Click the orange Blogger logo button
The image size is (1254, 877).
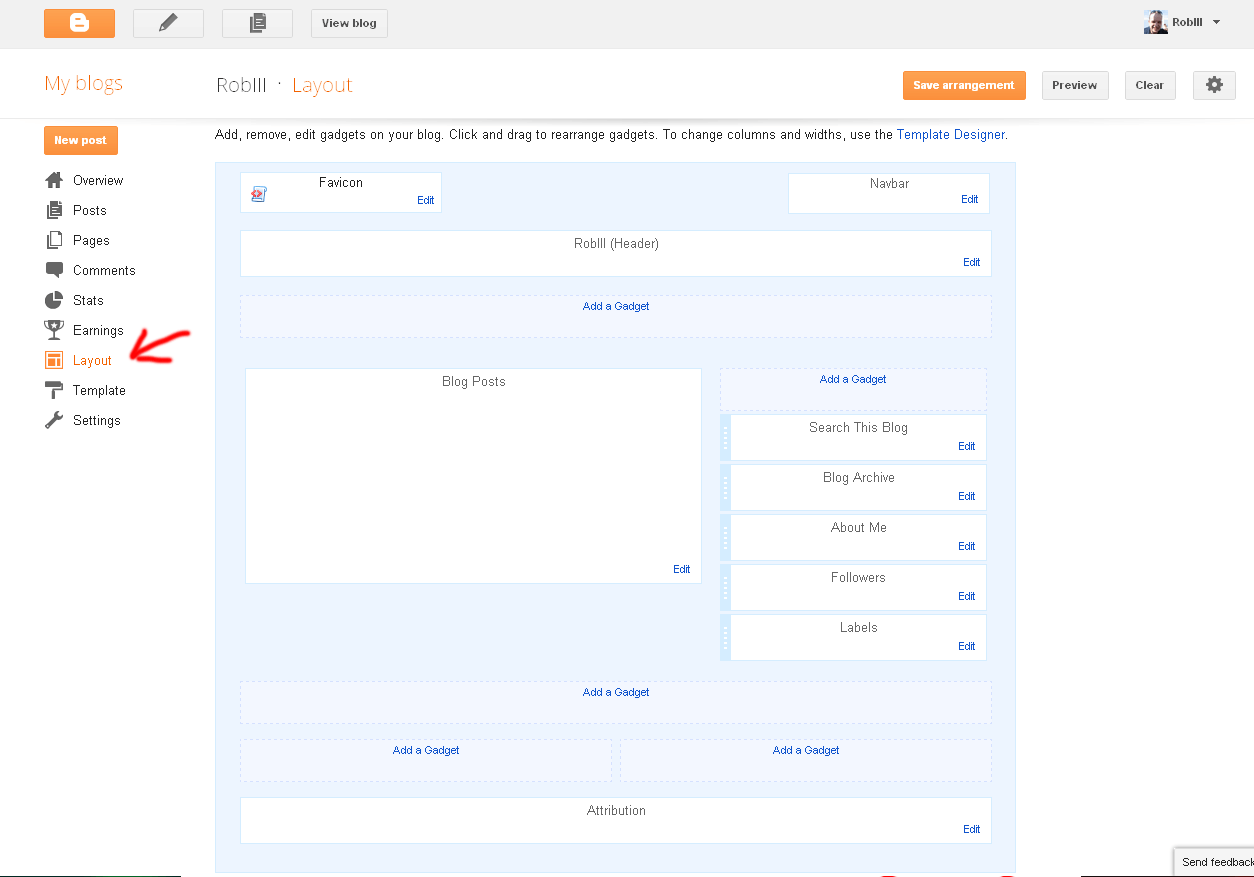click(79, 23)
